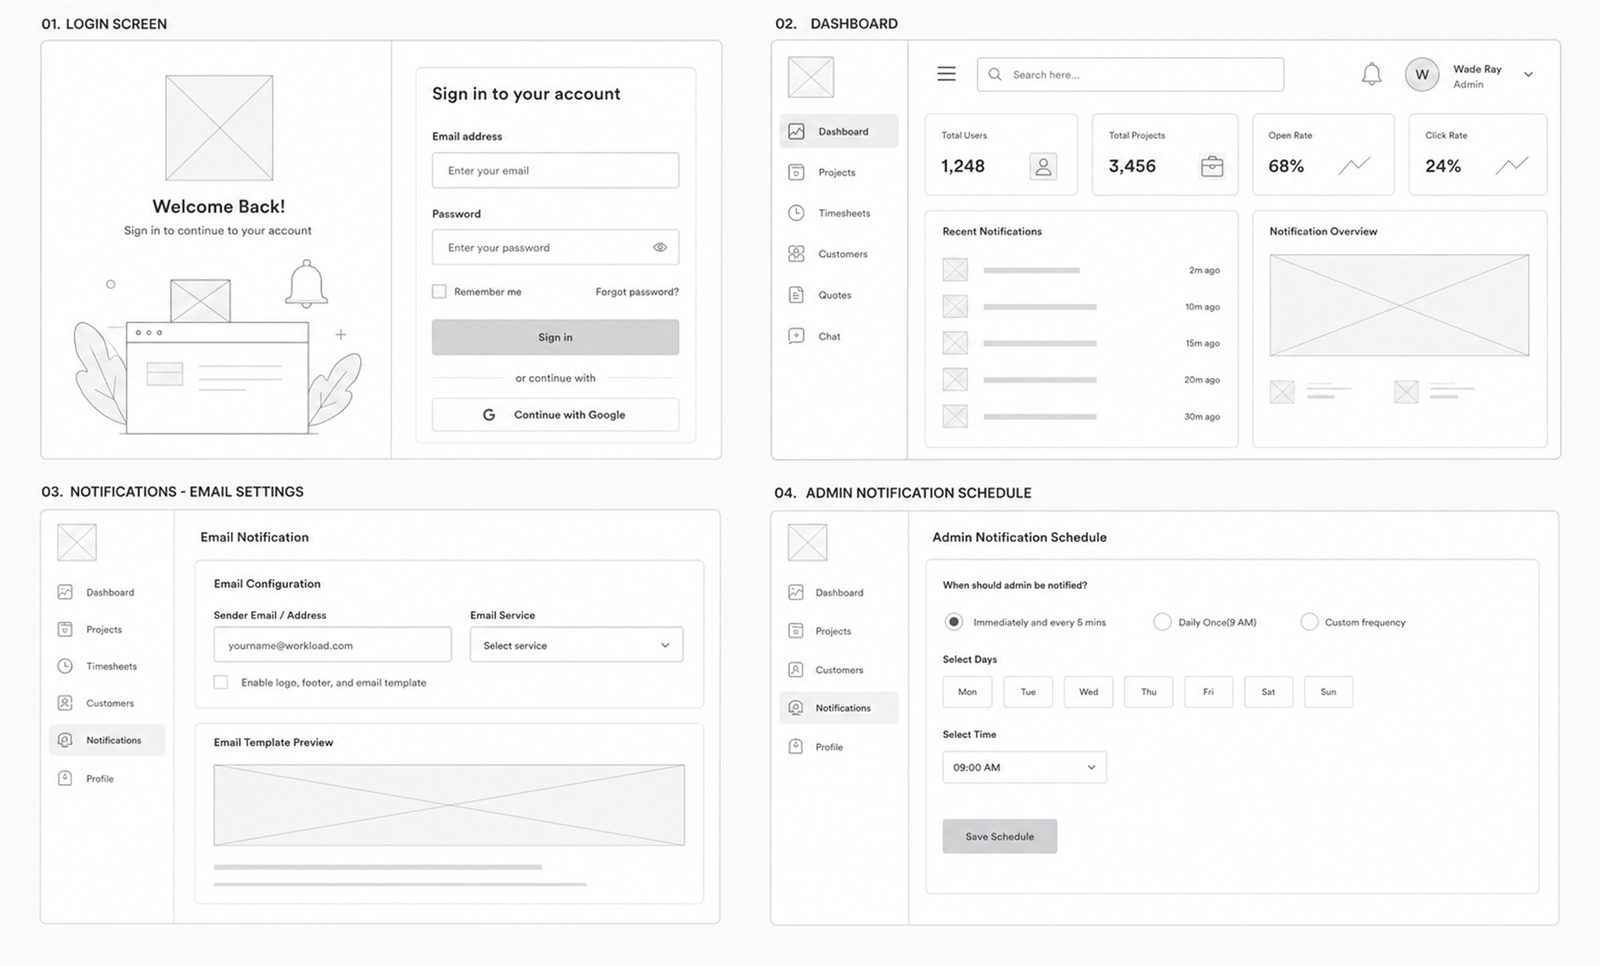This screenshot has height=966, width=1600.
Task: Click the Open Rate trend line icon
Action: [1355, 165]
